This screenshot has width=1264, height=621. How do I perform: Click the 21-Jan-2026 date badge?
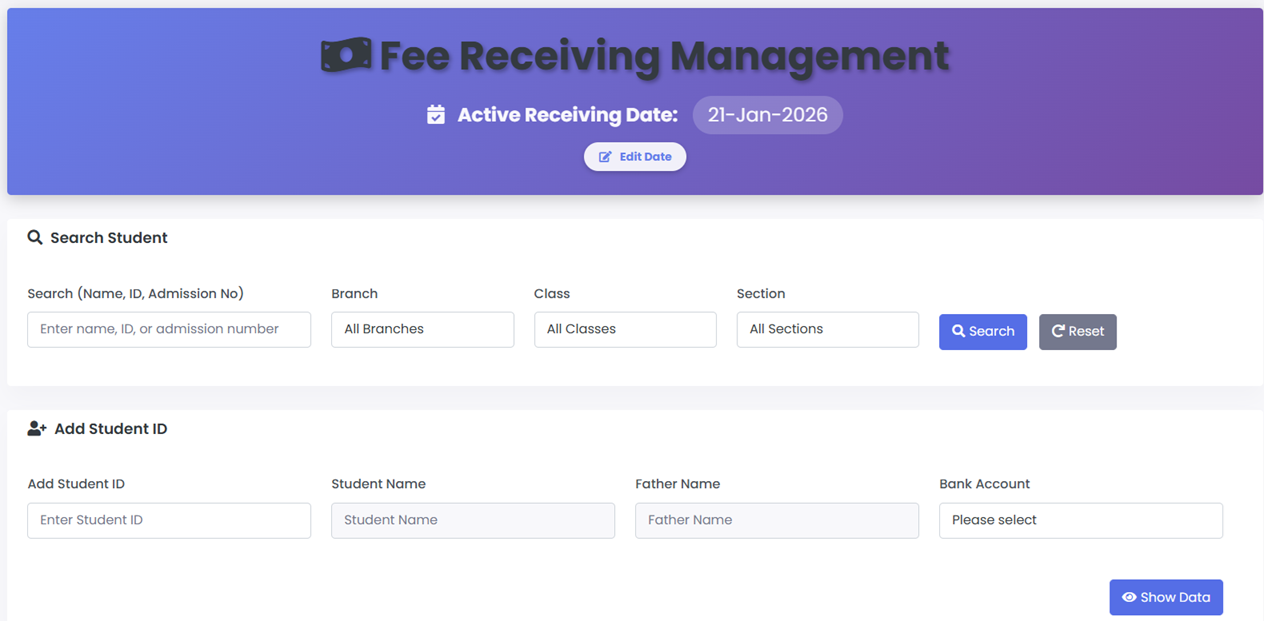point(767,115)
